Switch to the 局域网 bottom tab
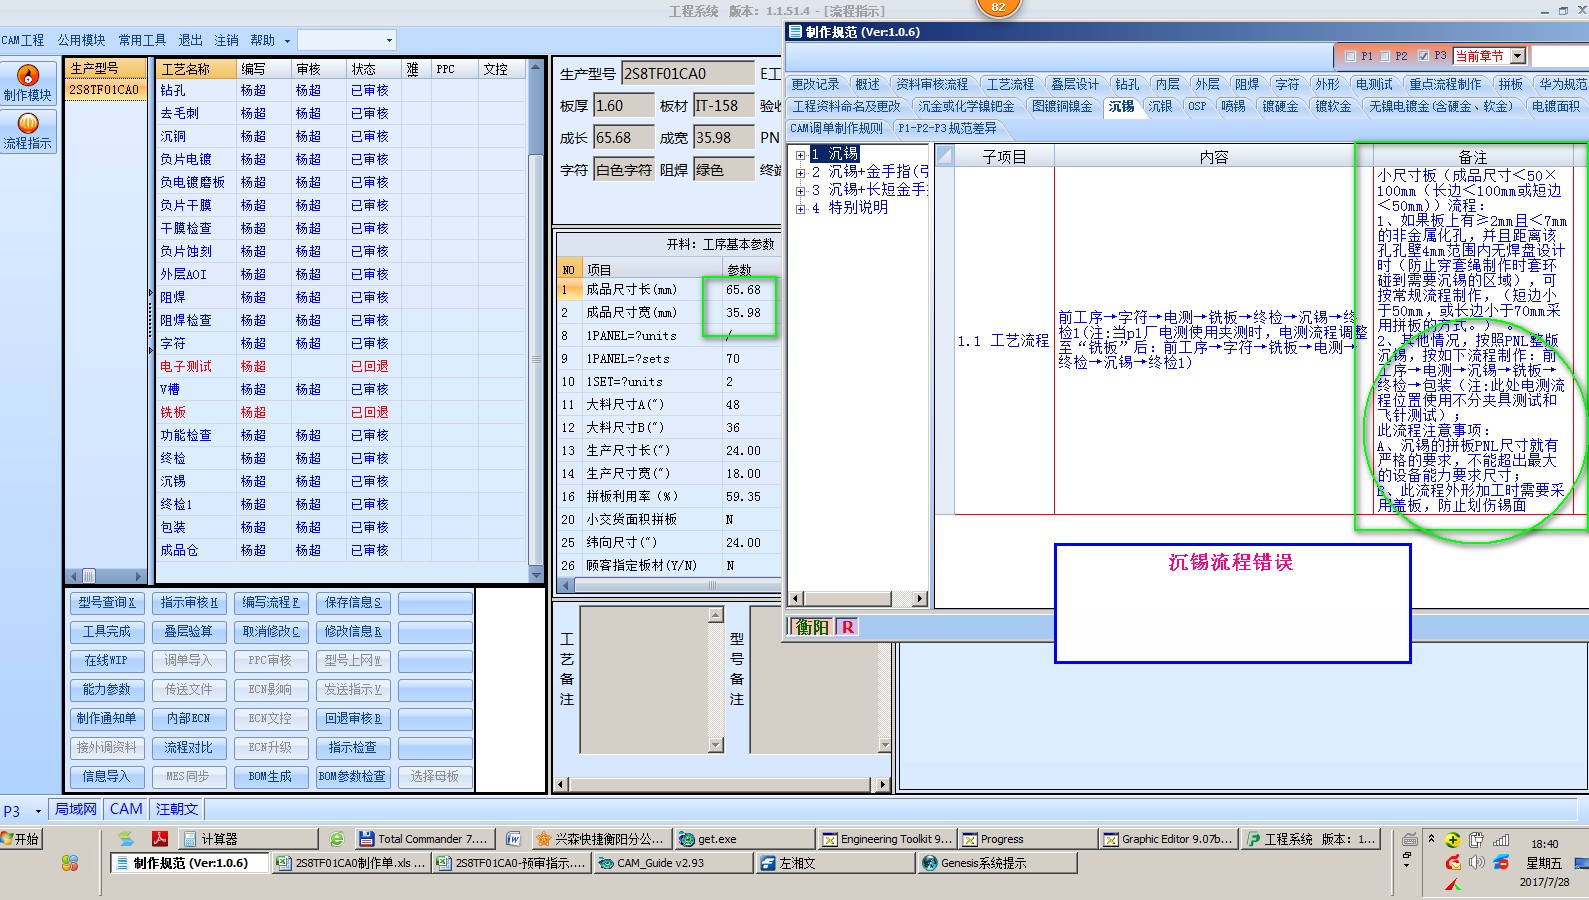The image size is (1589, 900). coord(76,809)
